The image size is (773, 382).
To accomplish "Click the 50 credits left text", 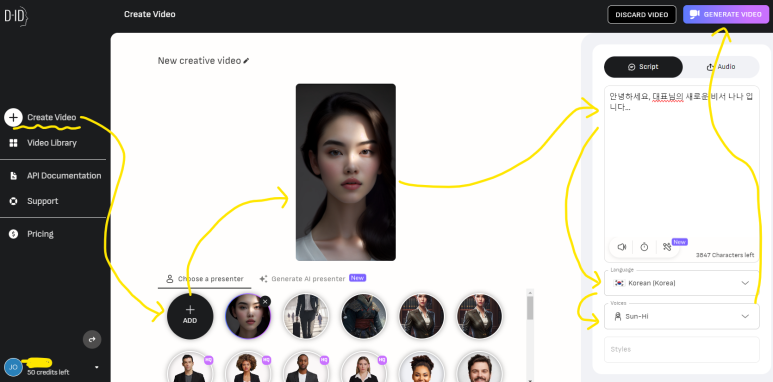I will (x=48, y=372).
